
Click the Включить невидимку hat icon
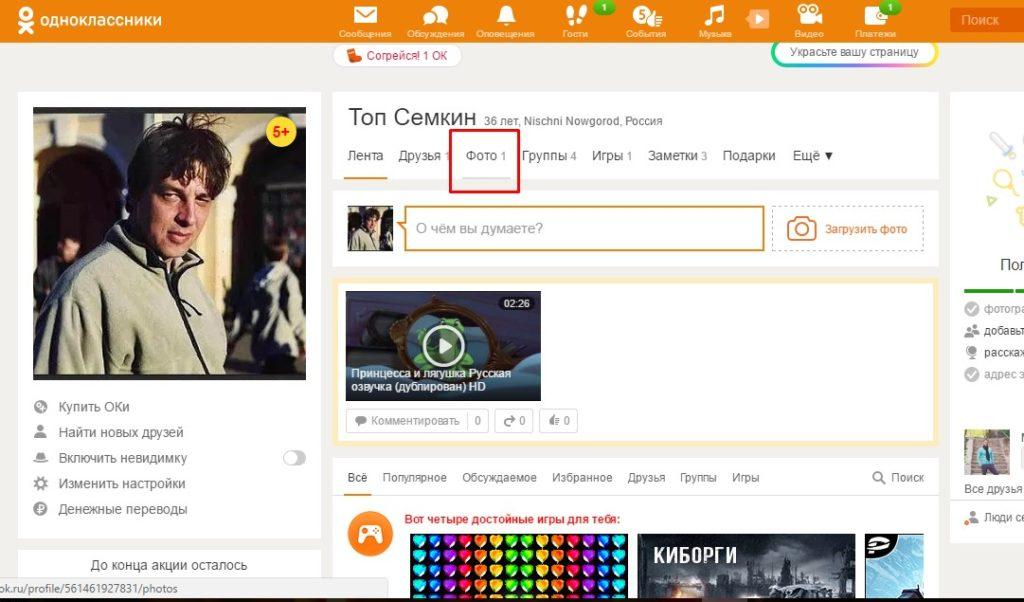coord(40,458)
